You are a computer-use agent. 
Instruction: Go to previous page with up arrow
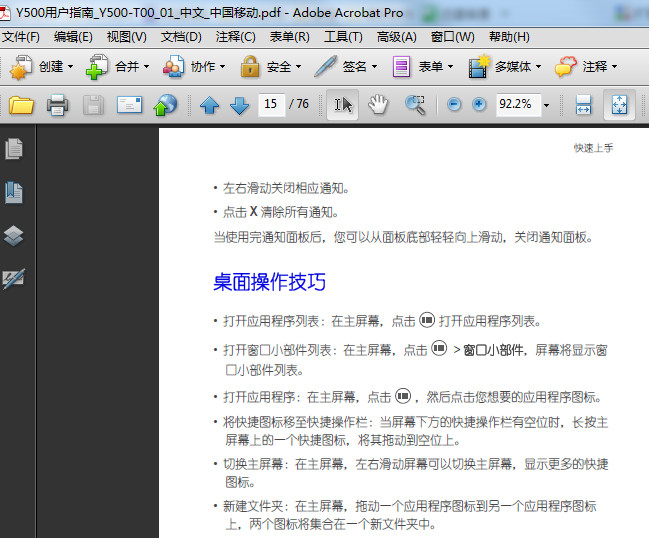(209, 105)
